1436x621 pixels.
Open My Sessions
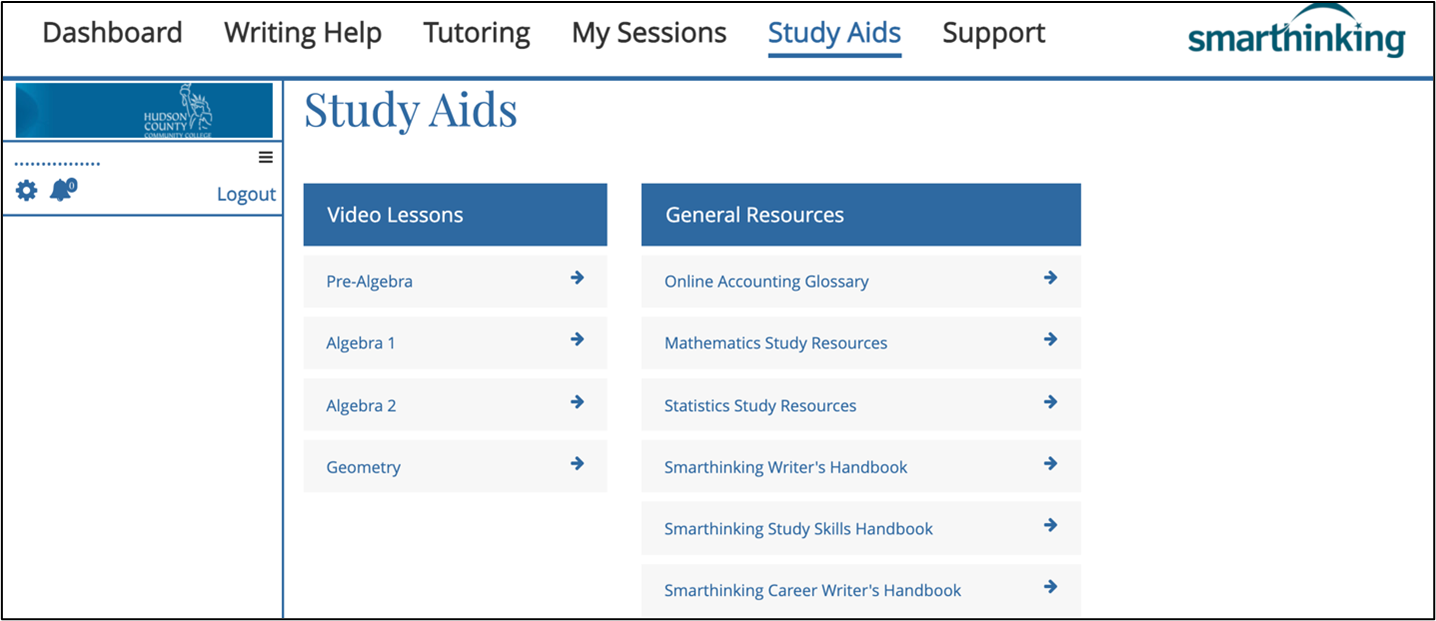click(x=649, y=33)
